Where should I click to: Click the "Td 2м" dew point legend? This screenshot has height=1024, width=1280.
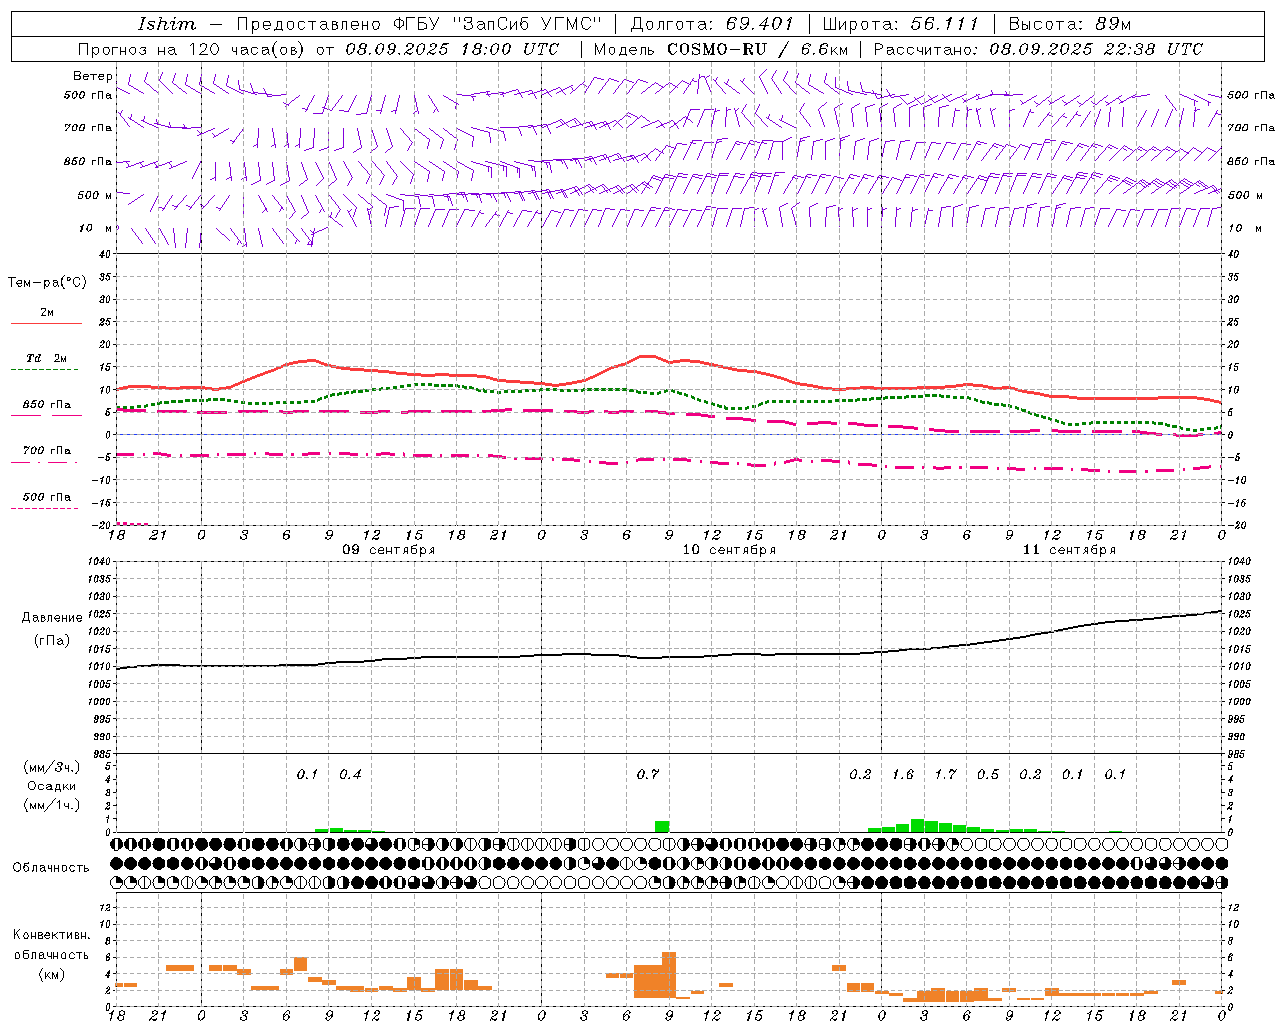46,358
